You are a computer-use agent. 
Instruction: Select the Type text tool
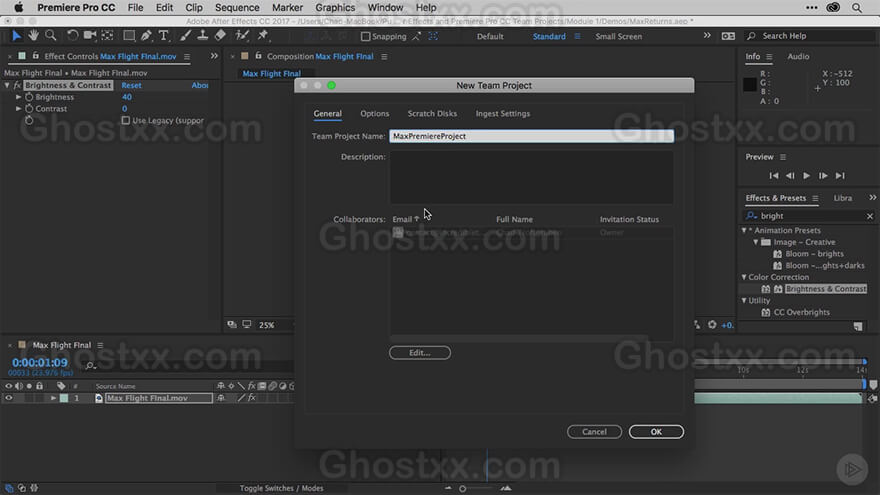pyautogui.click(x=163, y=35)
